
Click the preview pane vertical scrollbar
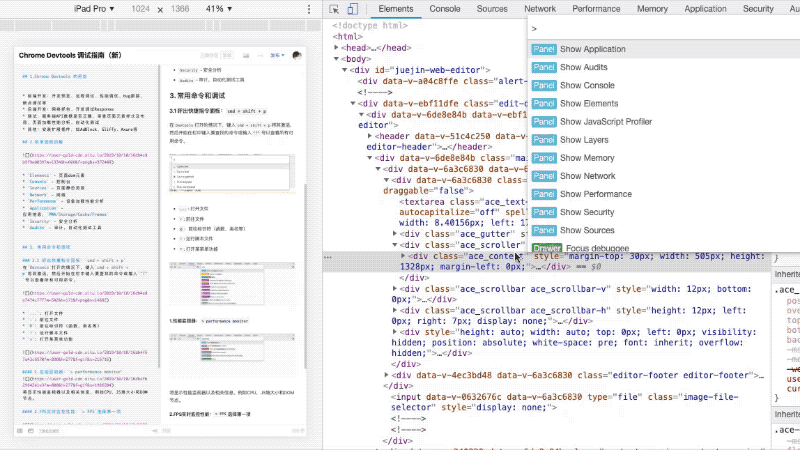point(305,276)
